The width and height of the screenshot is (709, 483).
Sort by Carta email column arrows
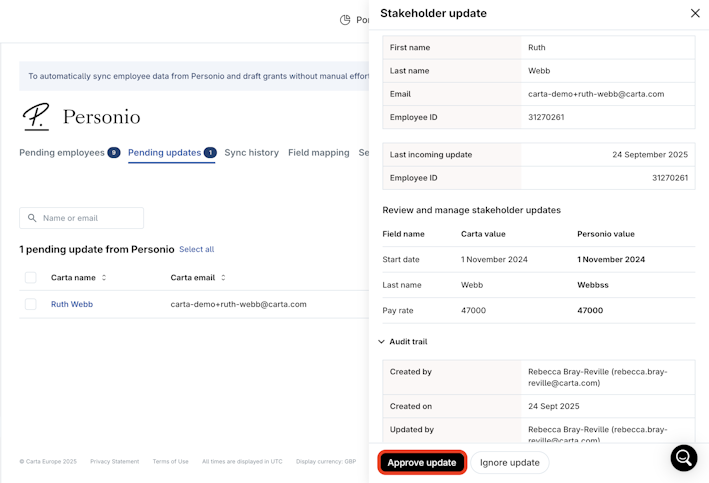point(223,278)
